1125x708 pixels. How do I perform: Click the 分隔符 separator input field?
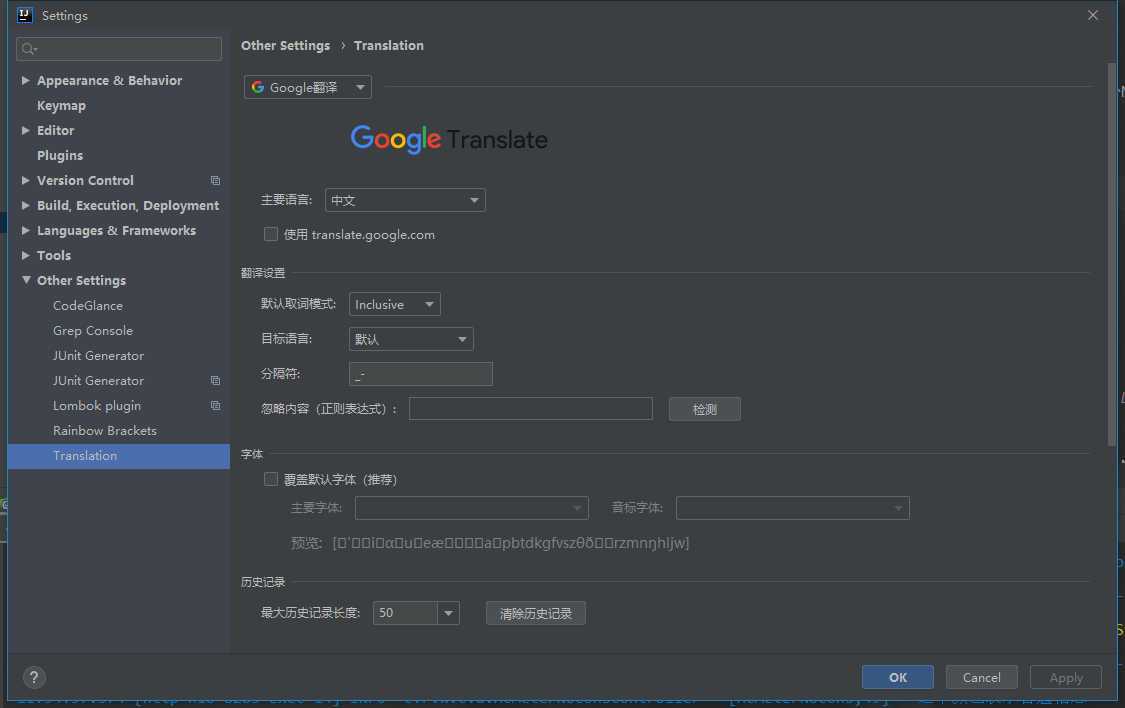point(420,374)
